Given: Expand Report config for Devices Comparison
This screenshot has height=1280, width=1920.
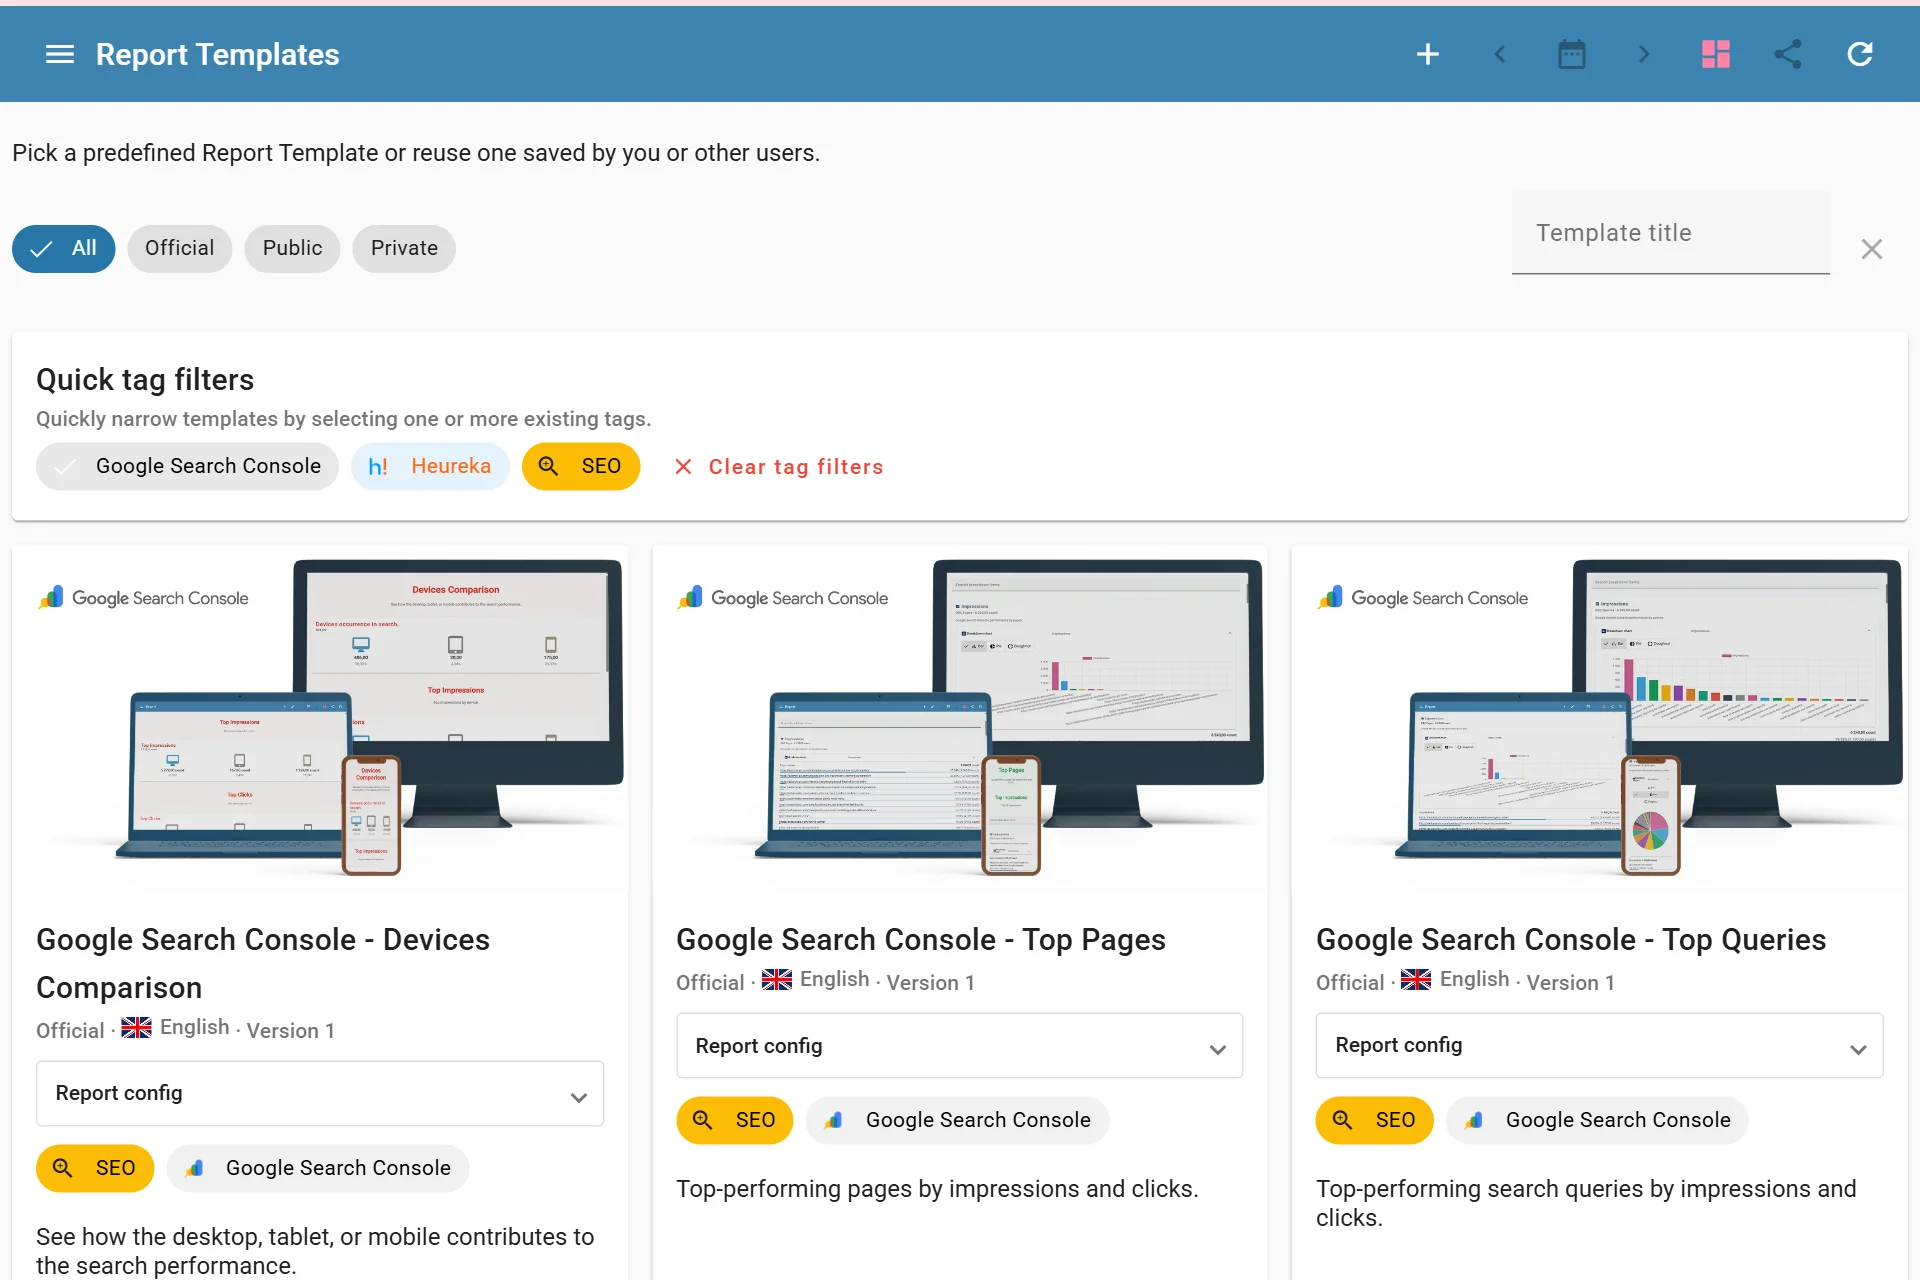Looking at the screenshot, I should click(320, 1094).
